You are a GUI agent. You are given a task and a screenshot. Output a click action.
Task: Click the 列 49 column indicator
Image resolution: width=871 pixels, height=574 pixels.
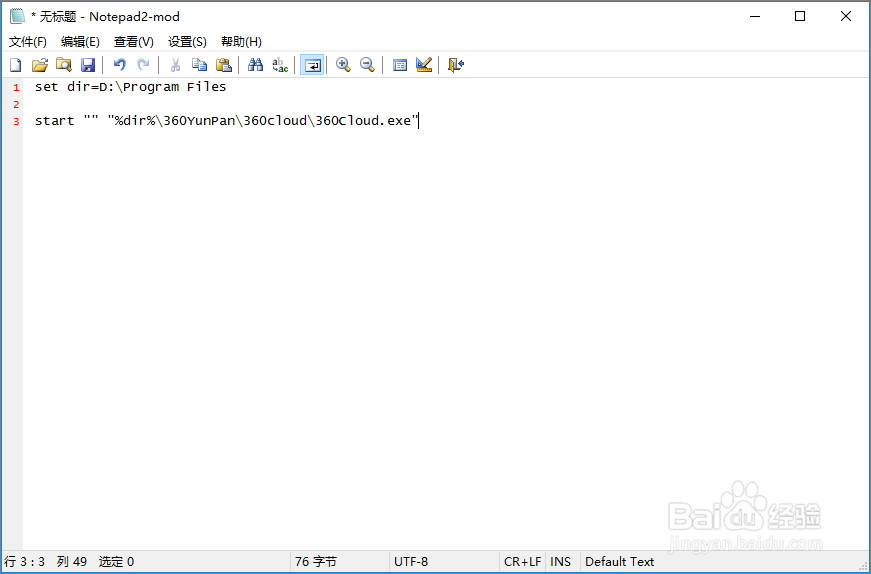[72, 562]
